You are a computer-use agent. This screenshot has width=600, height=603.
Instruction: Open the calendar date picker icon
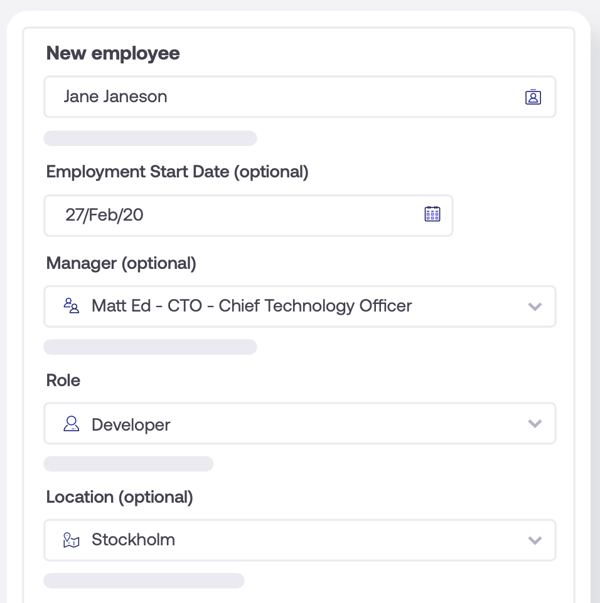pos(432,214)
